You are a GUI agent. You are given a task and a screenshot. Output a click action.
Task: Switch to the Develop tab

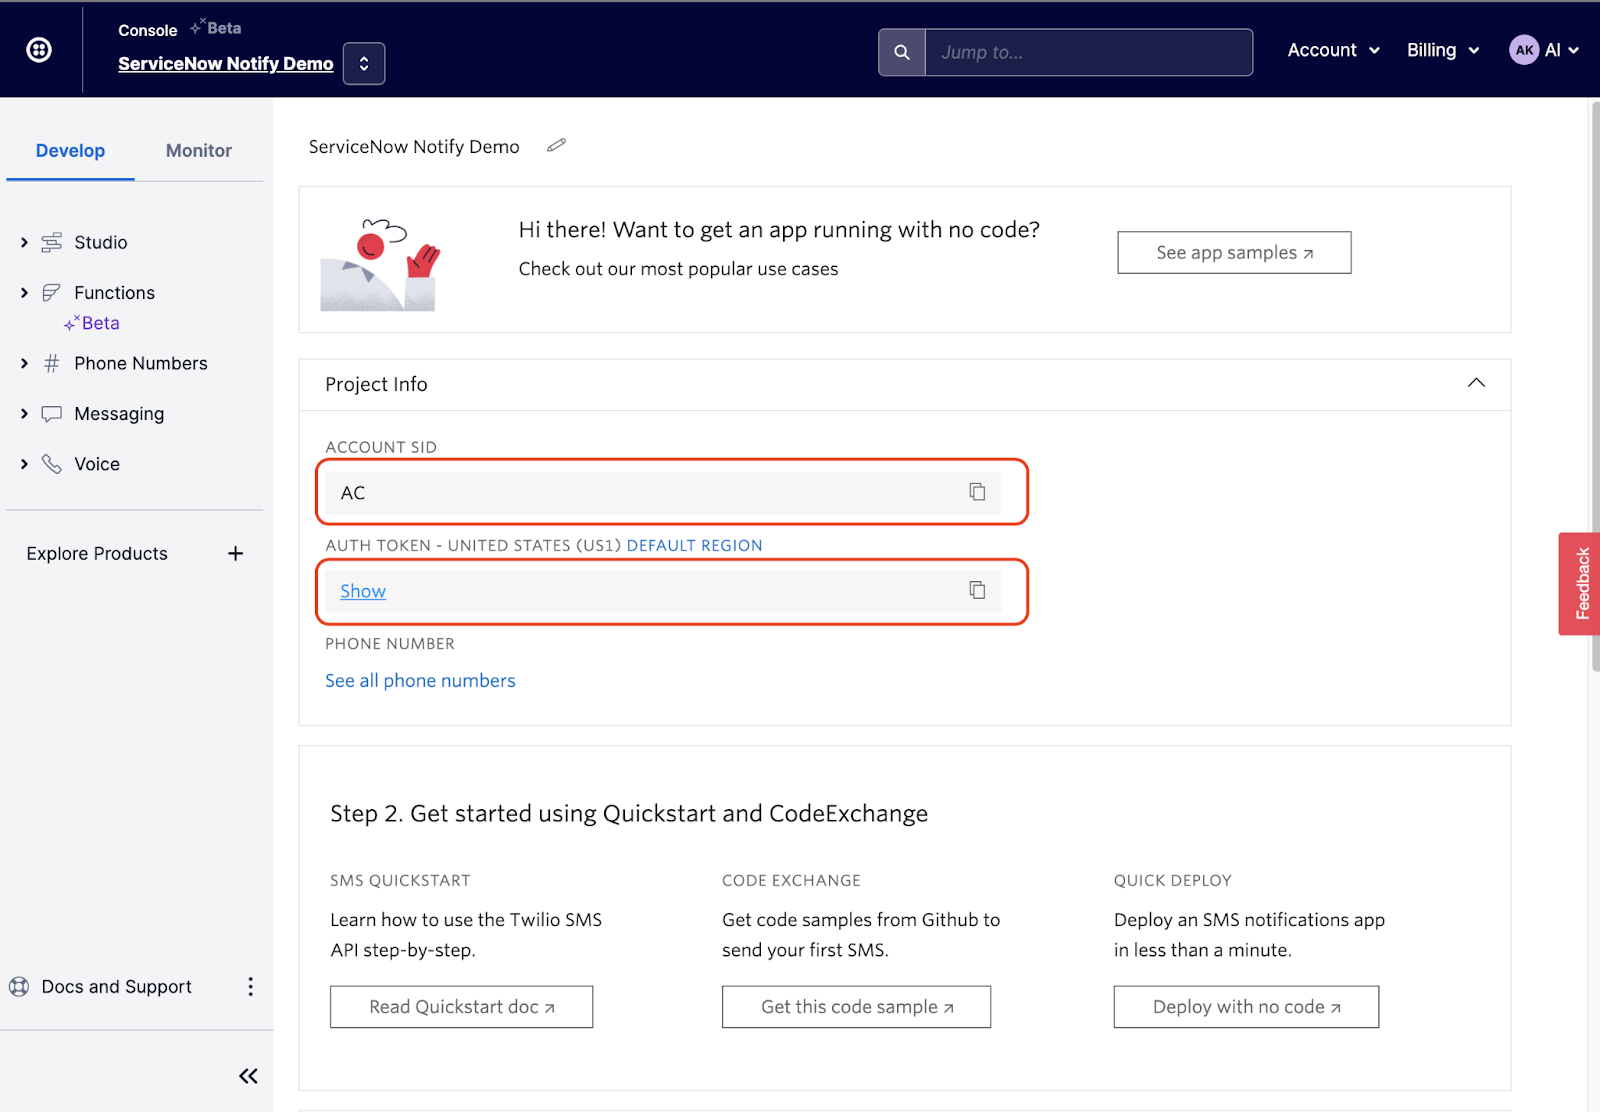coord(70,151)
